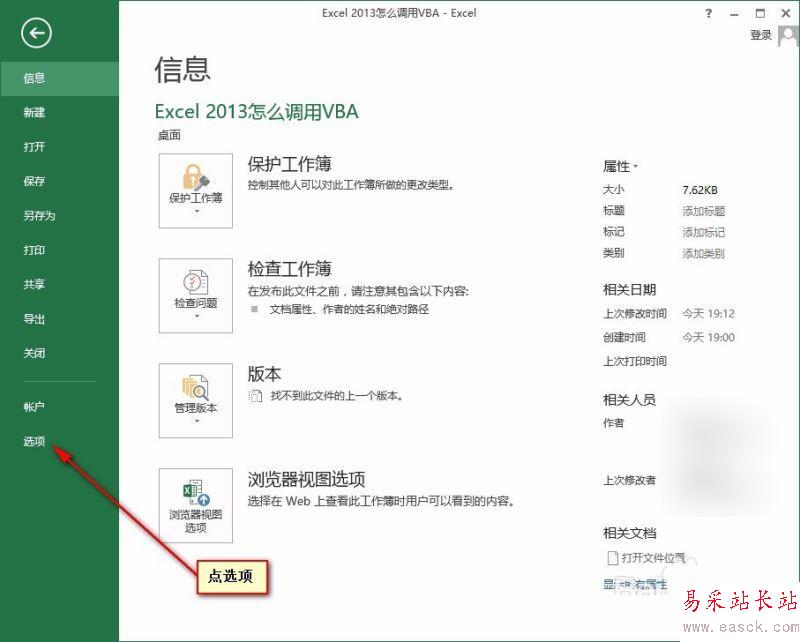This screenshot has height=642, width=800.
Task: Click the file icon next to 打开文件位置
Action: [613, 558]
